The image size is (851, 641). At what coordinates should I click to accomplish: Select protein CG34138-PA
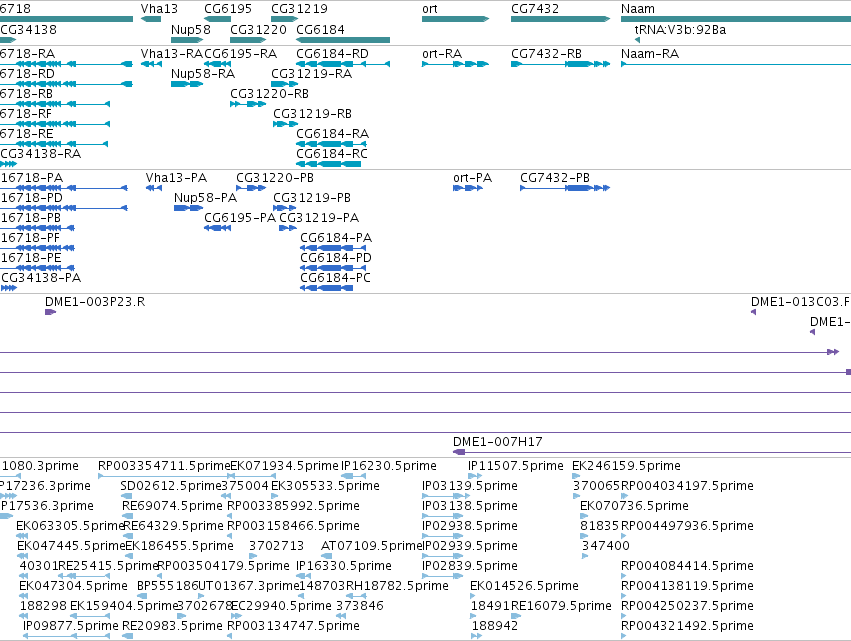[x=8, y=288]
